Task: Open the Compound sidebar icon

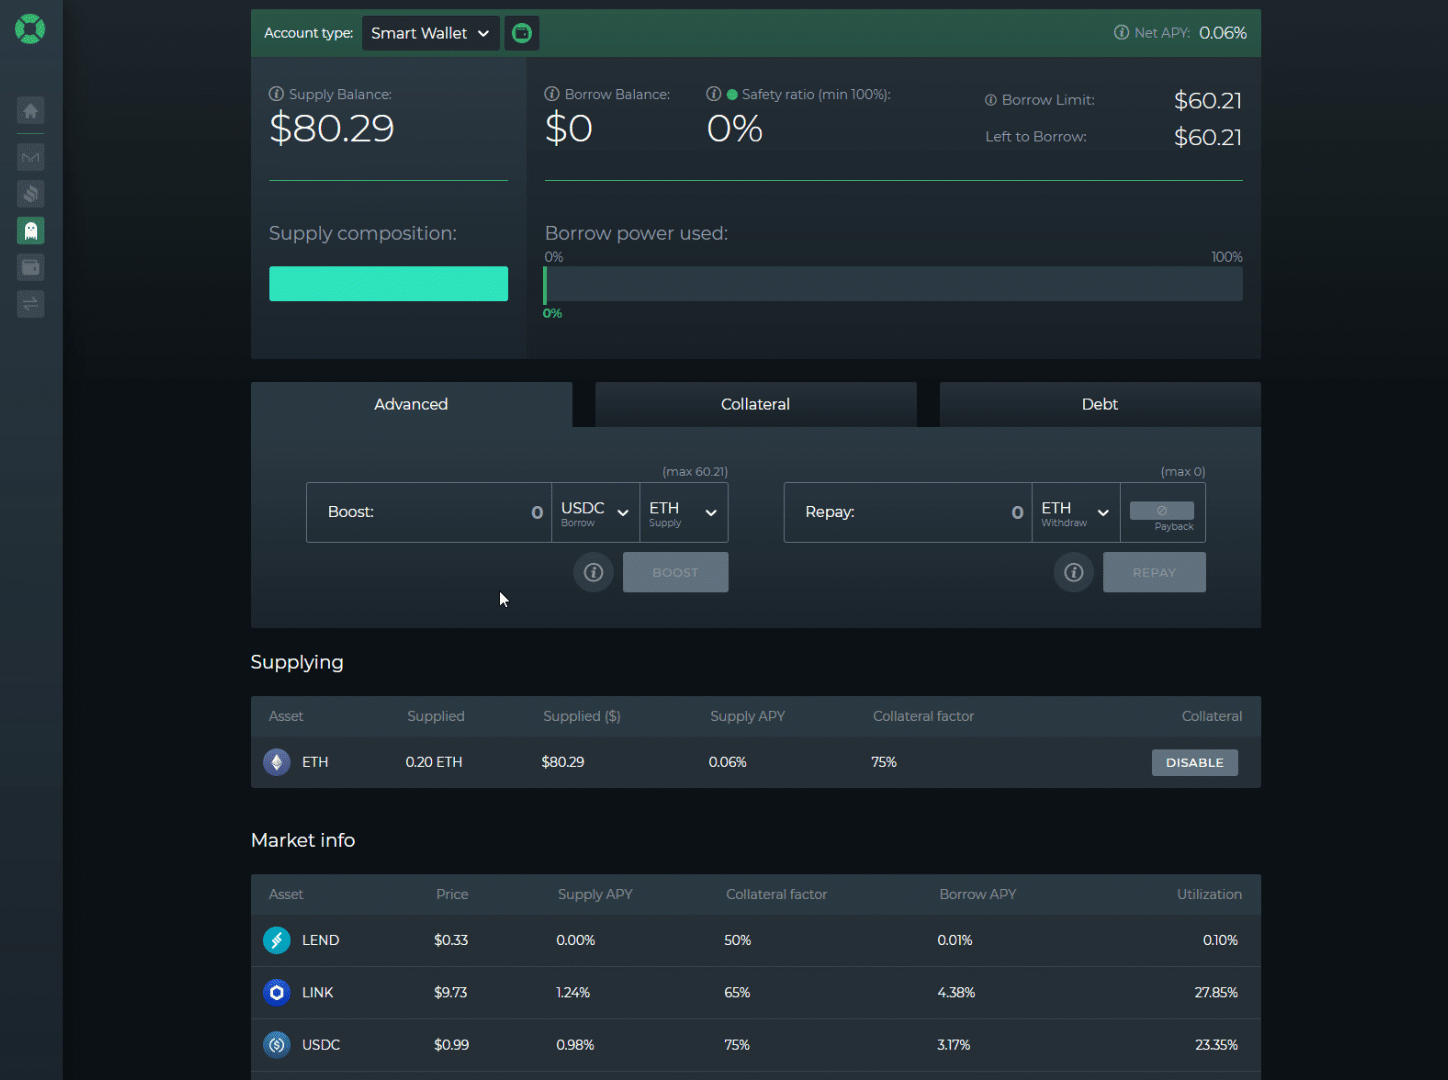Action: pyautogui.click(x=31, y=194)
